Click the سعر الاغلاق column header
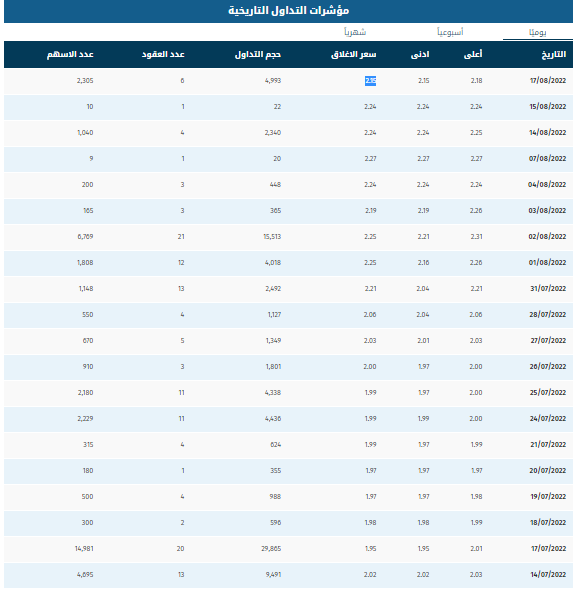This screenshot has width=573, height=595. click(x=354, y=55)
